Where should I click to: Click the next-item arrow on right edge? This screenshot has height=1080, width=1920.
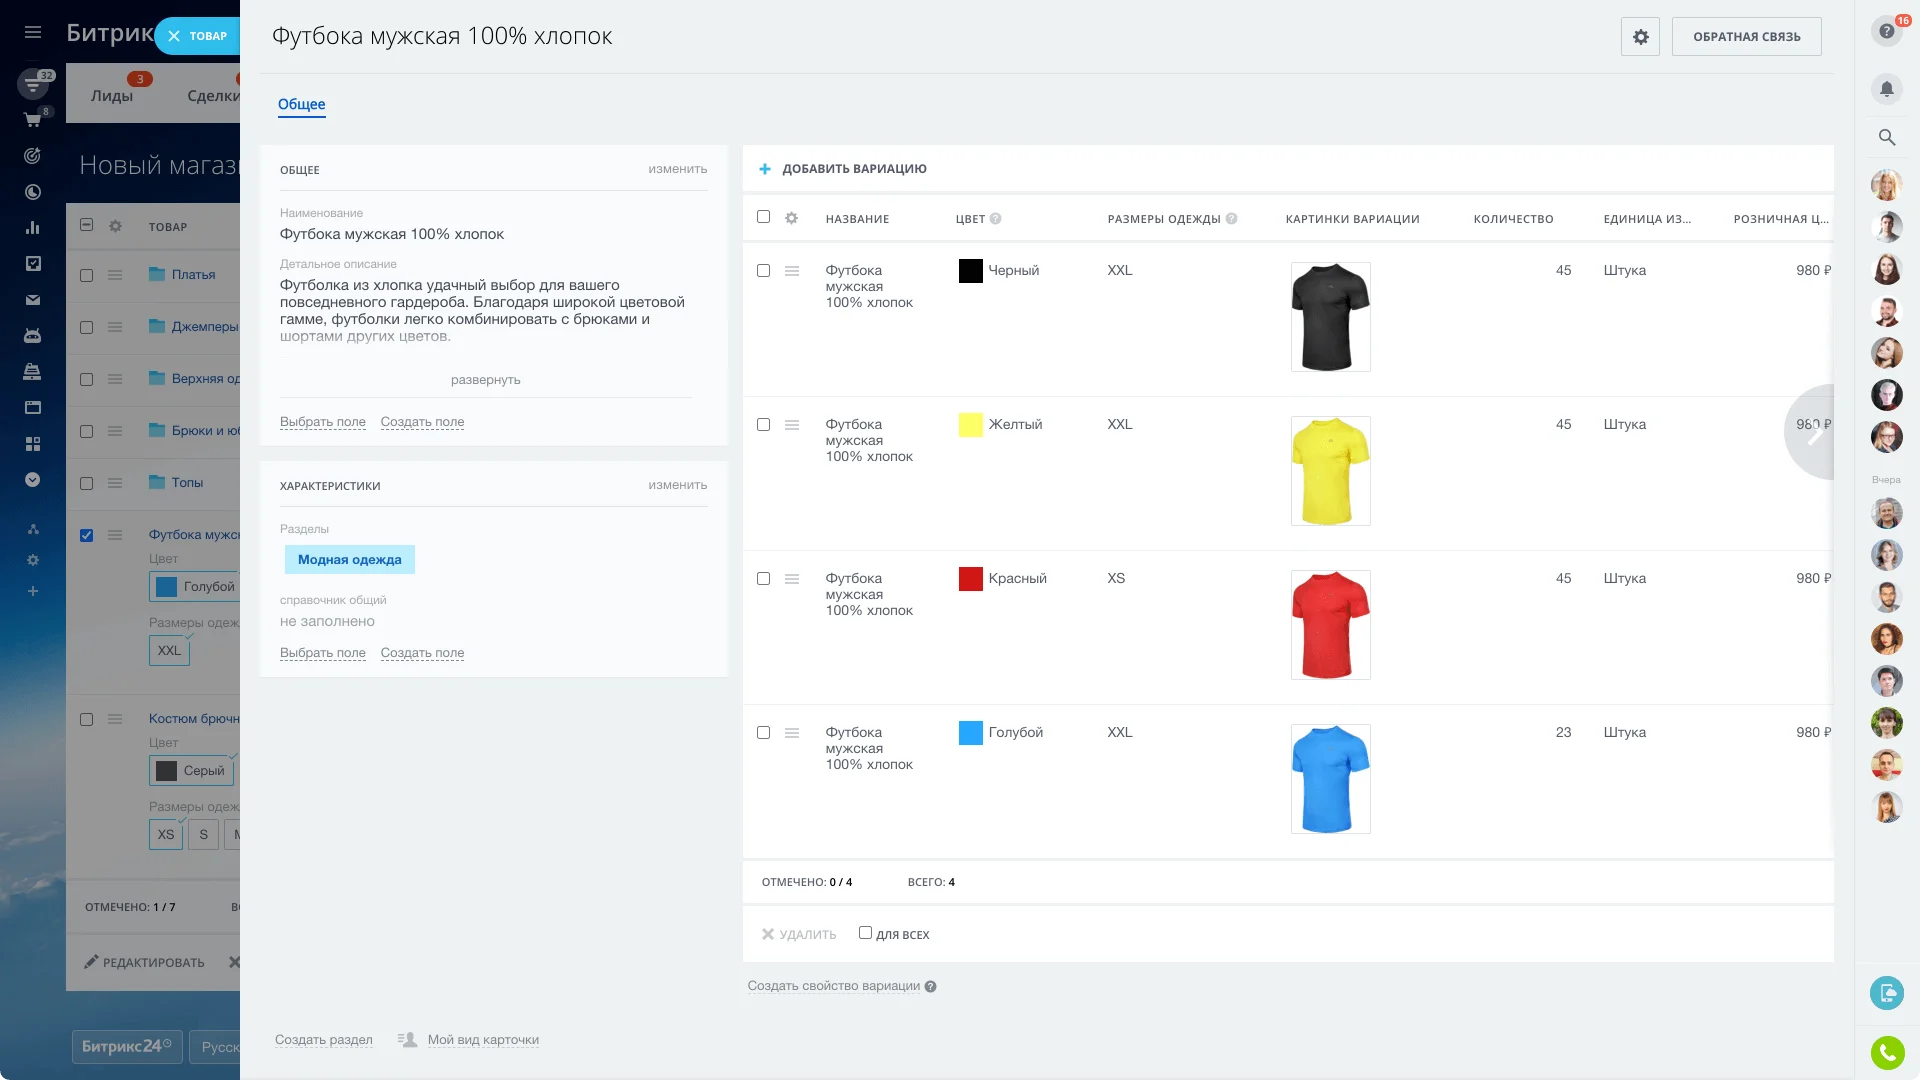1815,431
